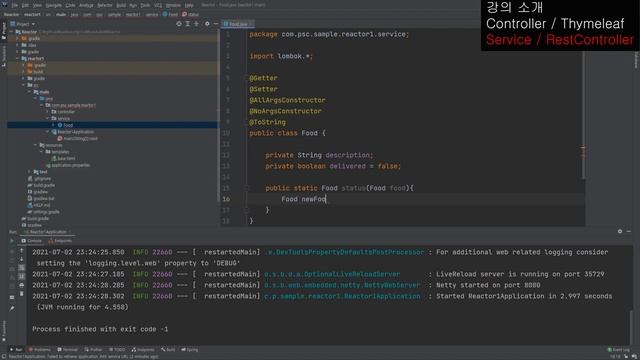Select gradlew.bat file in project tree
The width and height of the screenshot is (640, 360).
[x=41, y=198]
